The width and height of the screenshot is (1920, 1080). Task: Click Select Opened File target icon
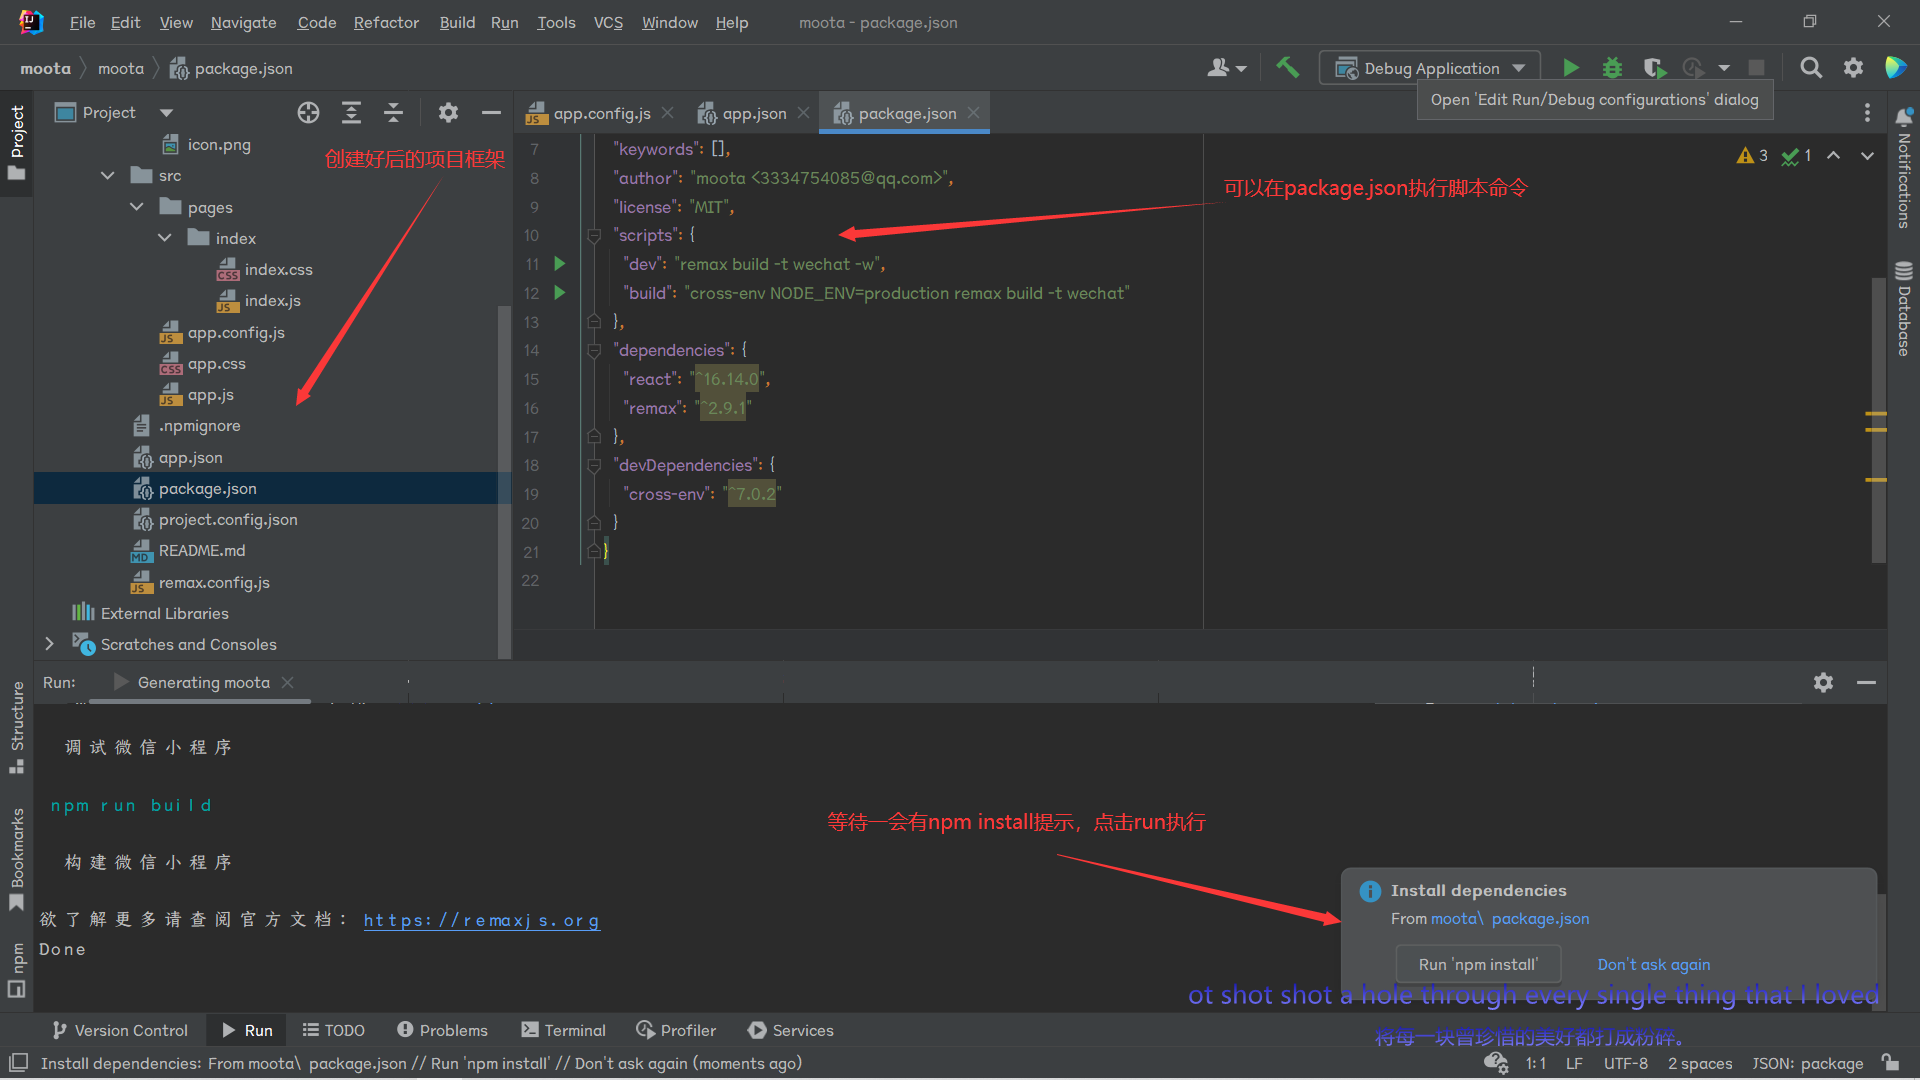(308, 113)
